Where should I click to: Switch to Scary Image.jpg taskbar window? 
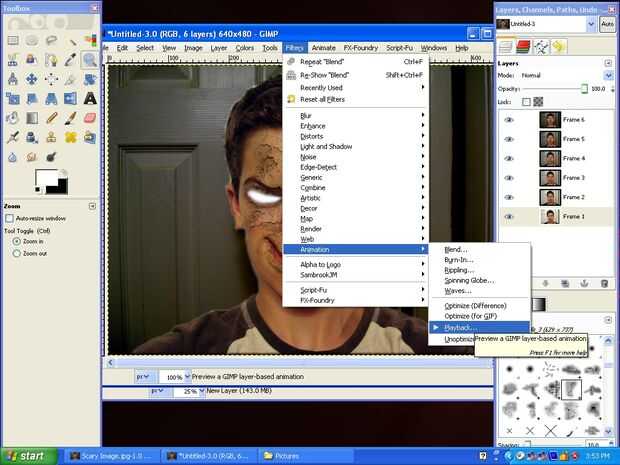tap(111, 456)
